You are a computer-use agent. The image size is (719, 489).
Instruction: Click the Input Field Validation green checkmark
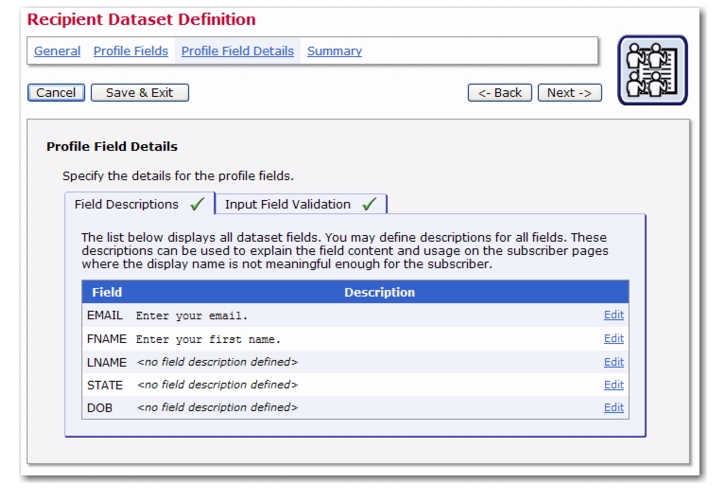click(x=370, y=204)
